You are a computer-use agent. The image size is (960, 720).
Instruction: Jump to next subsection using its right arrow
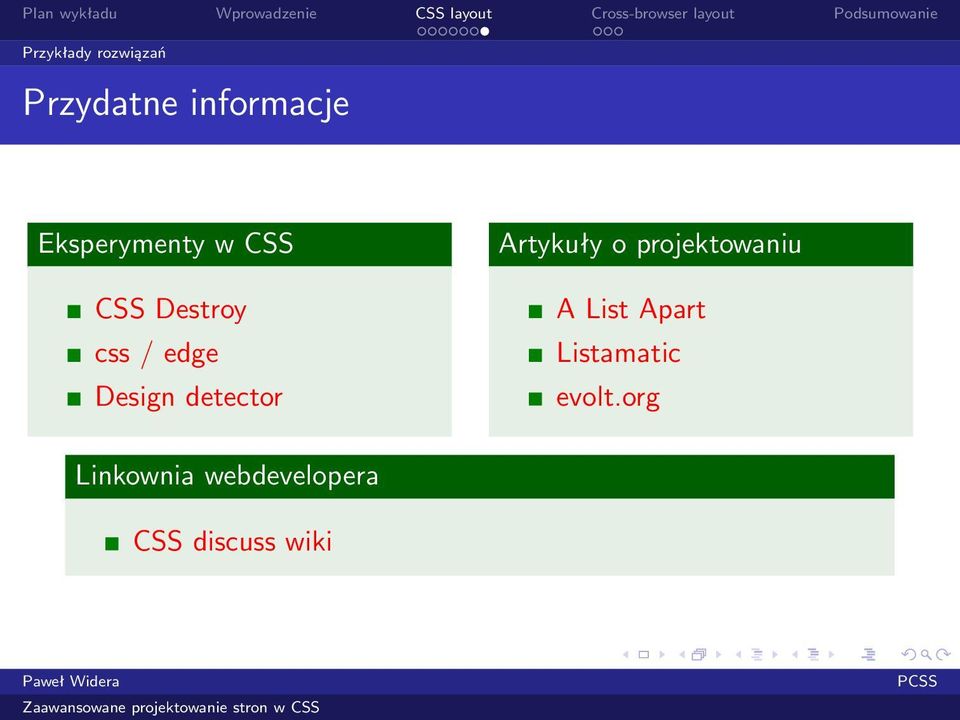[x=775, y=654]
